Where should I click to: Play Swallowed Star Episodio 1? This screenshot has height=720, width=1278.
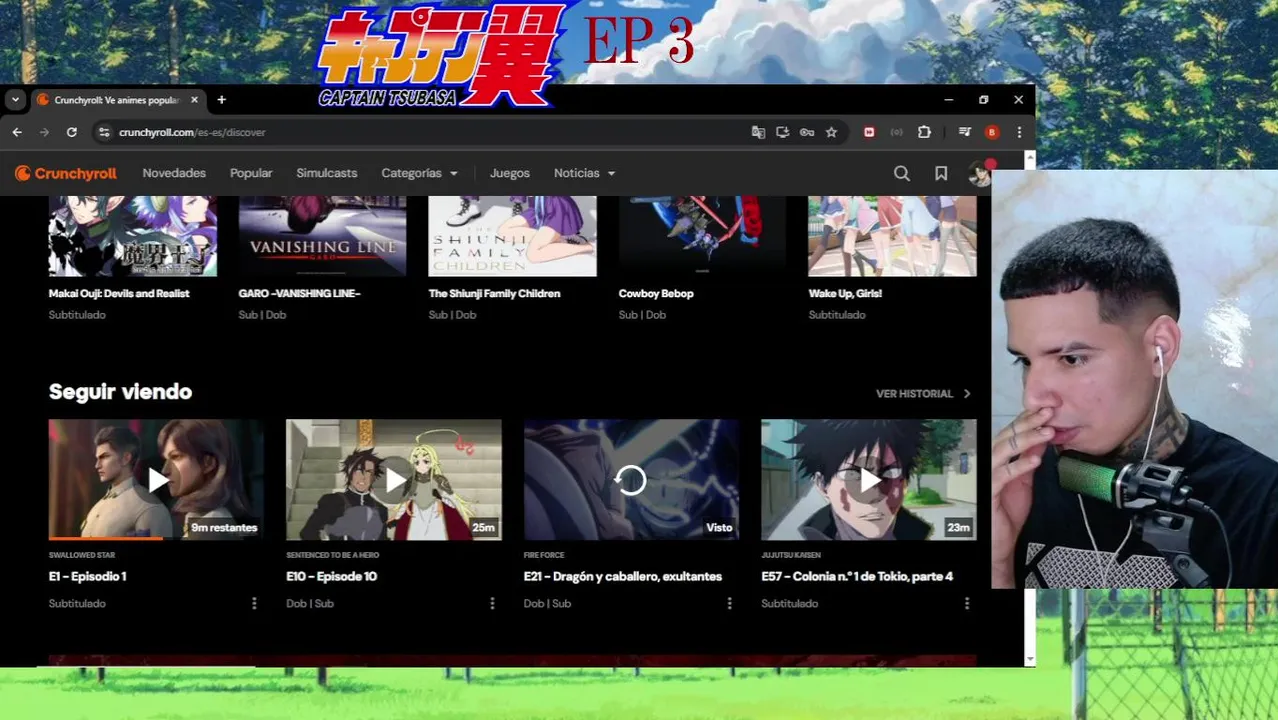click(x=156, y=480)
